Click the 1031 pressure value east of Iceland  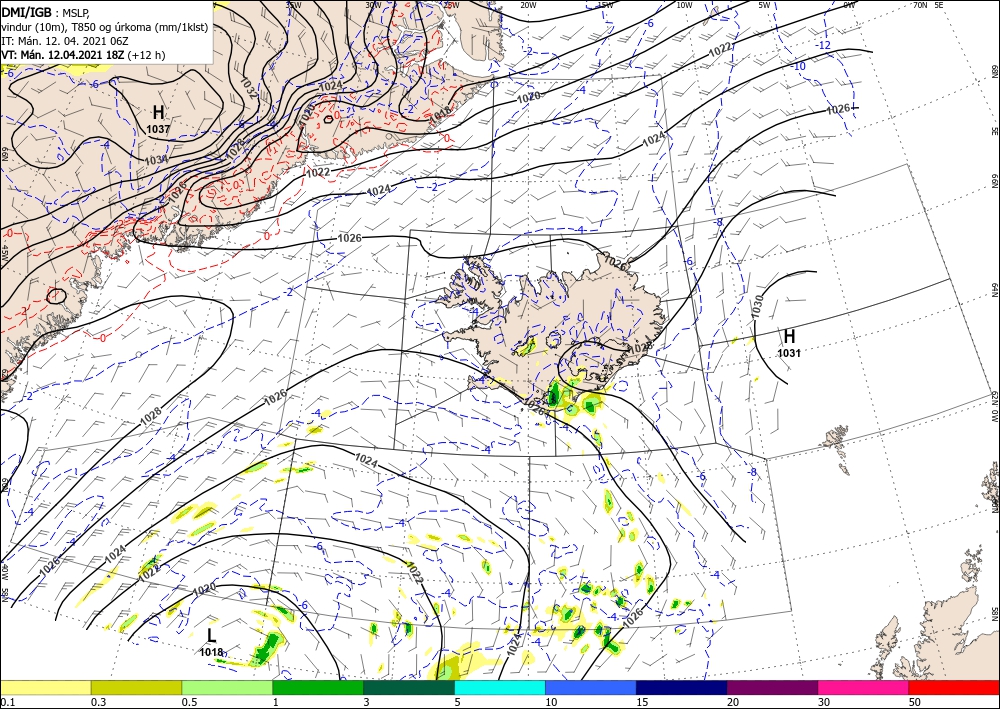(789, 353)
